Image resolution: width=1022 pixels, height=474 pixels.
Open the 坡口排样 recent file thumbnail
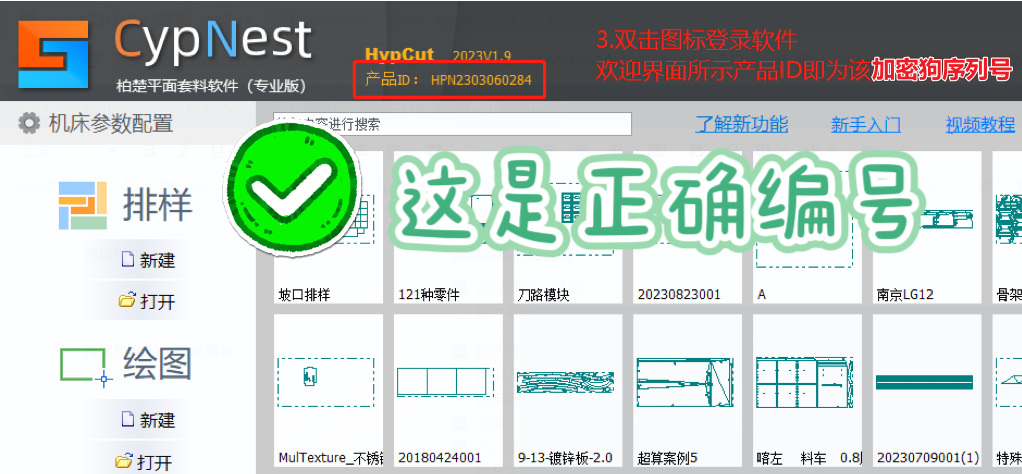tap(328, 227)
